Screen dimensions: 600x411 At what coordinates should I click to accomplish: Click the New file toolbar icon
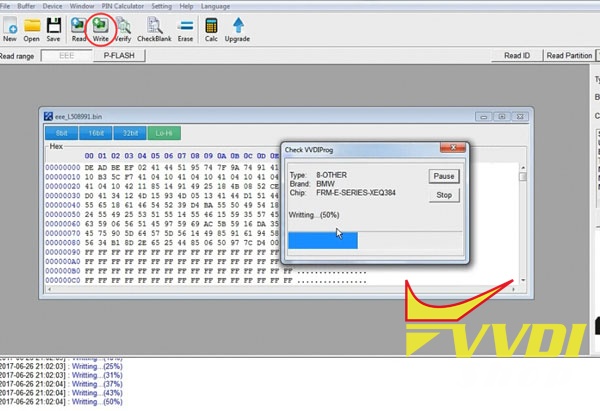10,29
